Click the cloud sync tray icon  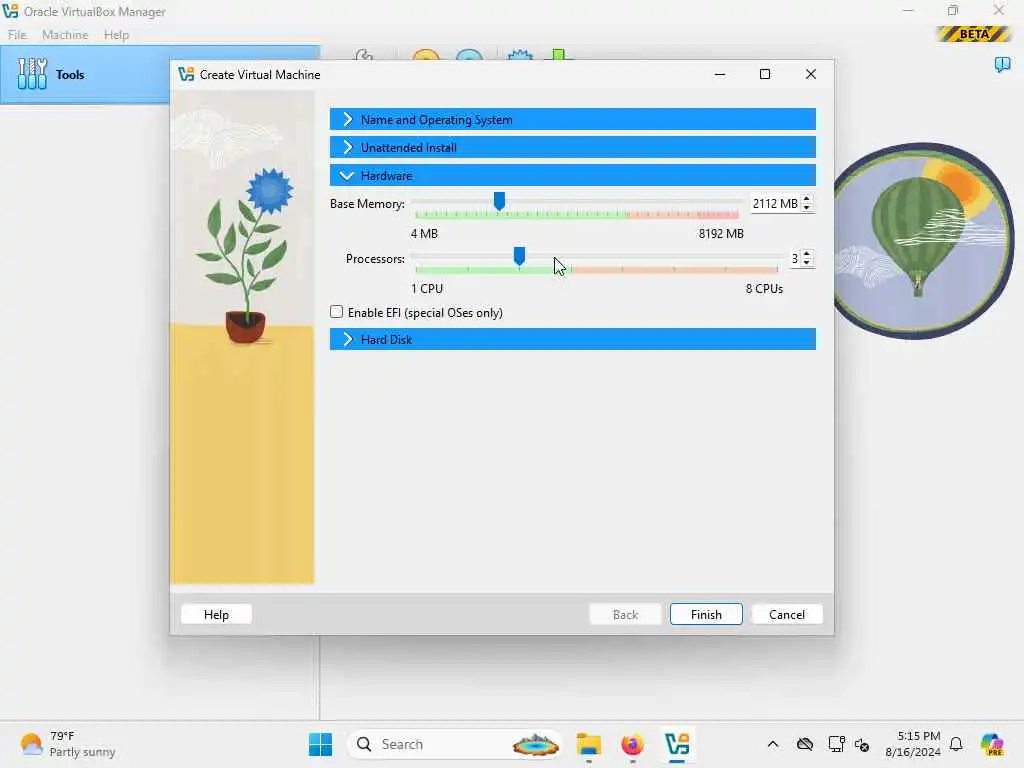pyautogui.click(x=805, y=744)
